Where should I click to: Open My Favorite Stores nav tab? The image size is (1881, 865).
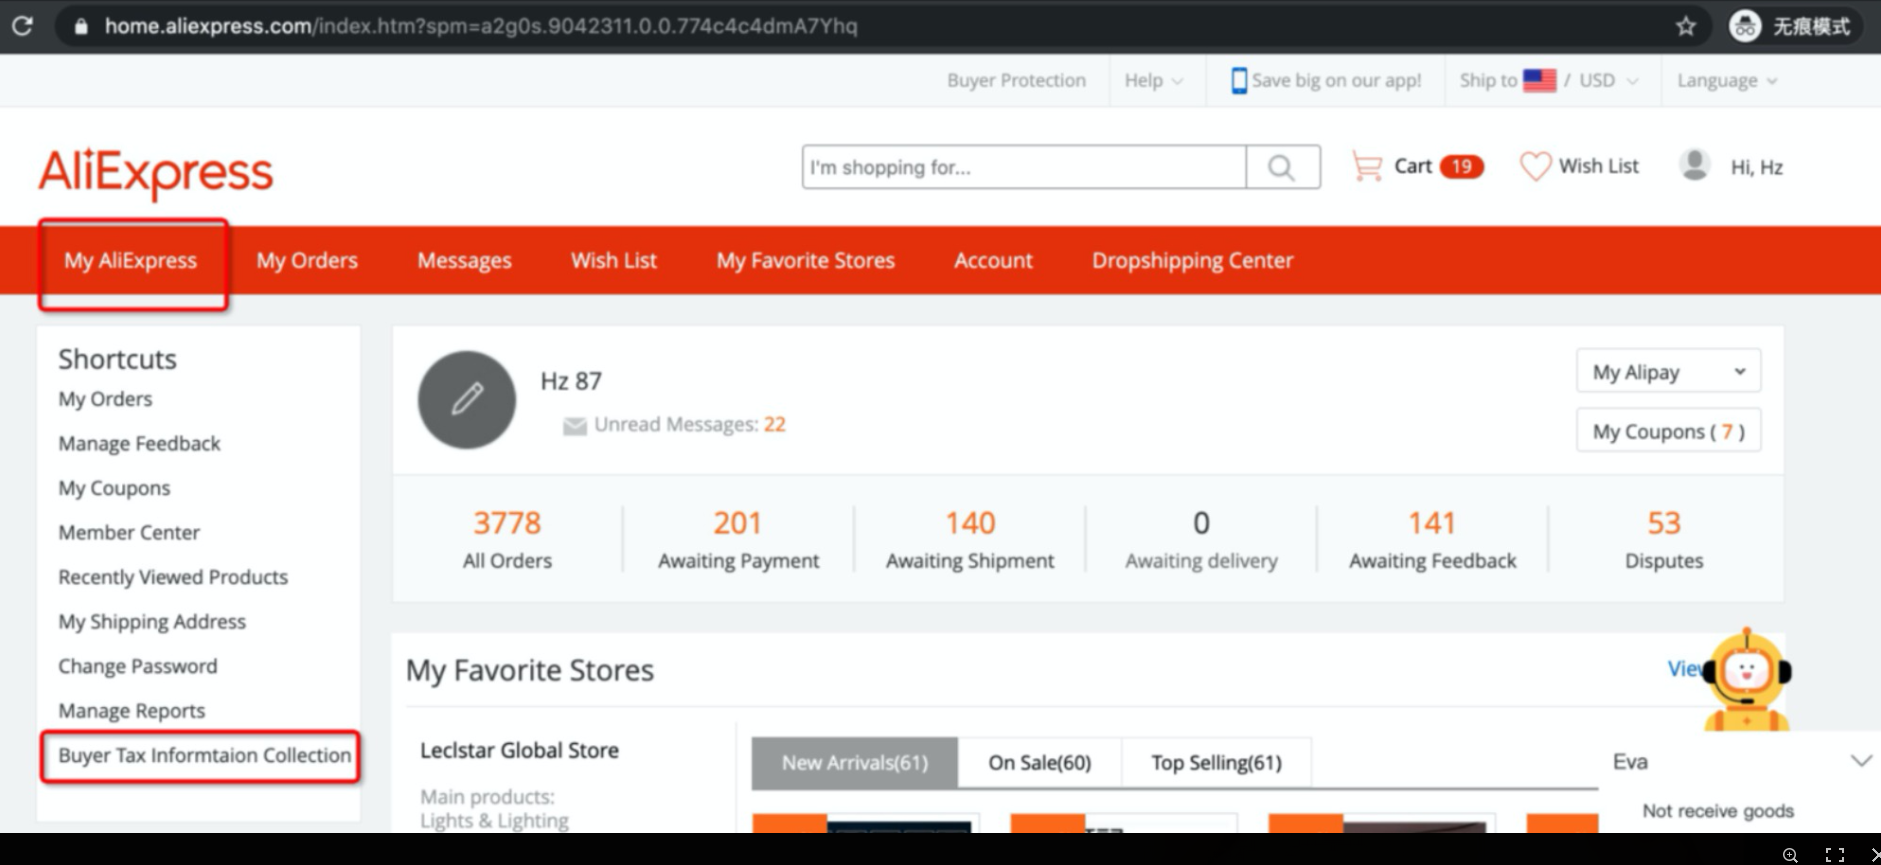[x=806, y=260]
